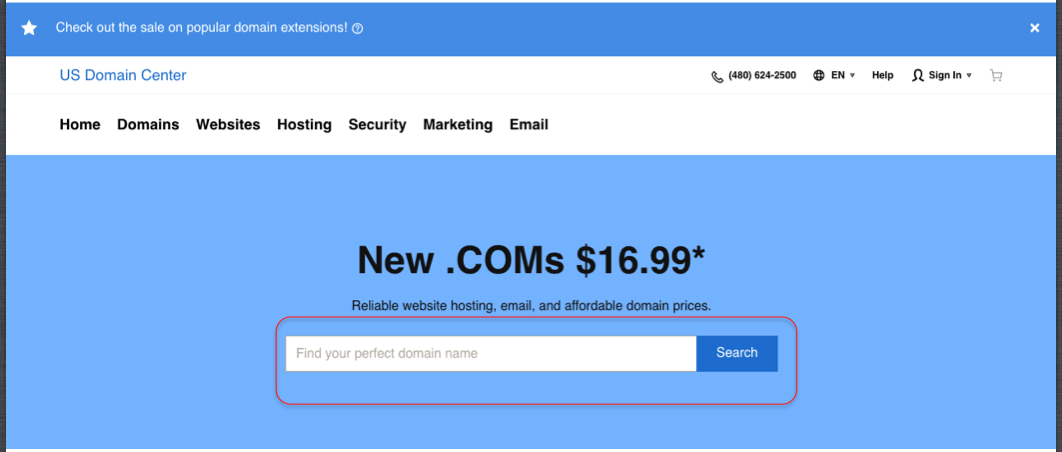Expand the EN language dropdown arrow
The height and width of the screenshot is (452, 1062).
[852, 76]
